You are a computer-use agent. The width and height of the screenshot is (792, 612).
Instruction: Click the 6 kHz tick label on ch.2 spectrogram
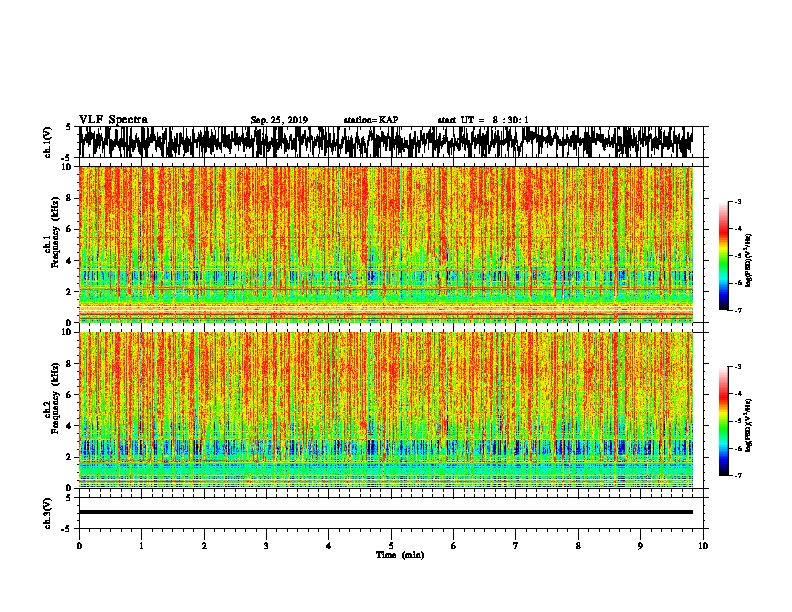tap(70, 395)
